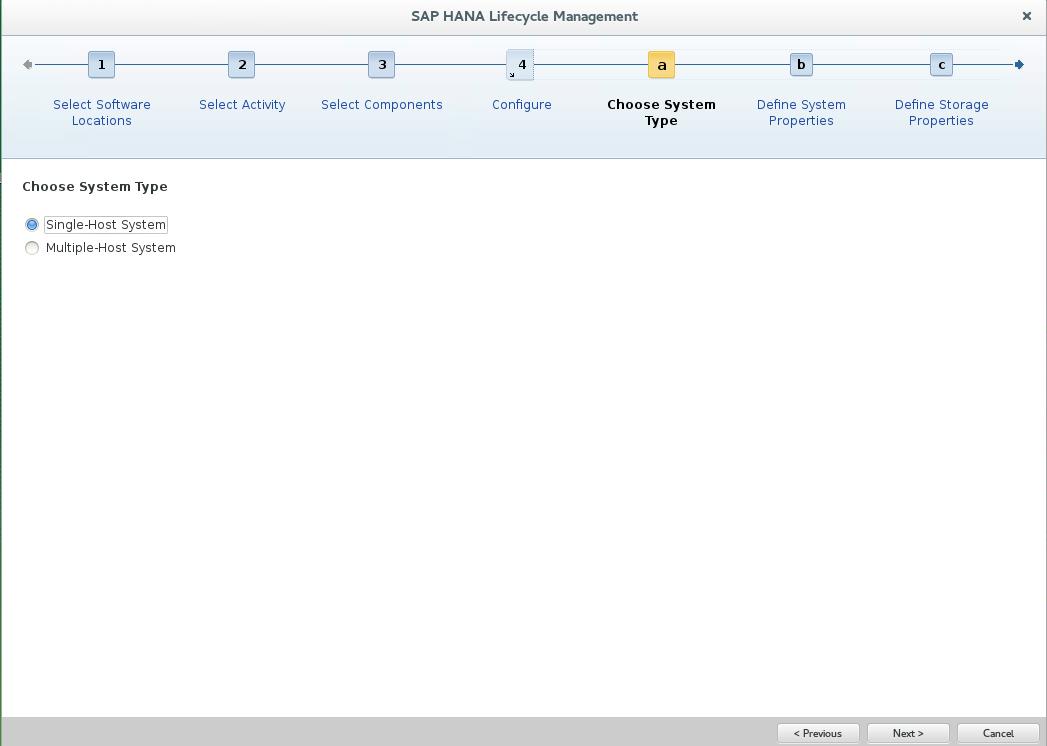The image size is (1047, 746).
Task: Switch to Define System Properties step label
Action: click(801, 112)
